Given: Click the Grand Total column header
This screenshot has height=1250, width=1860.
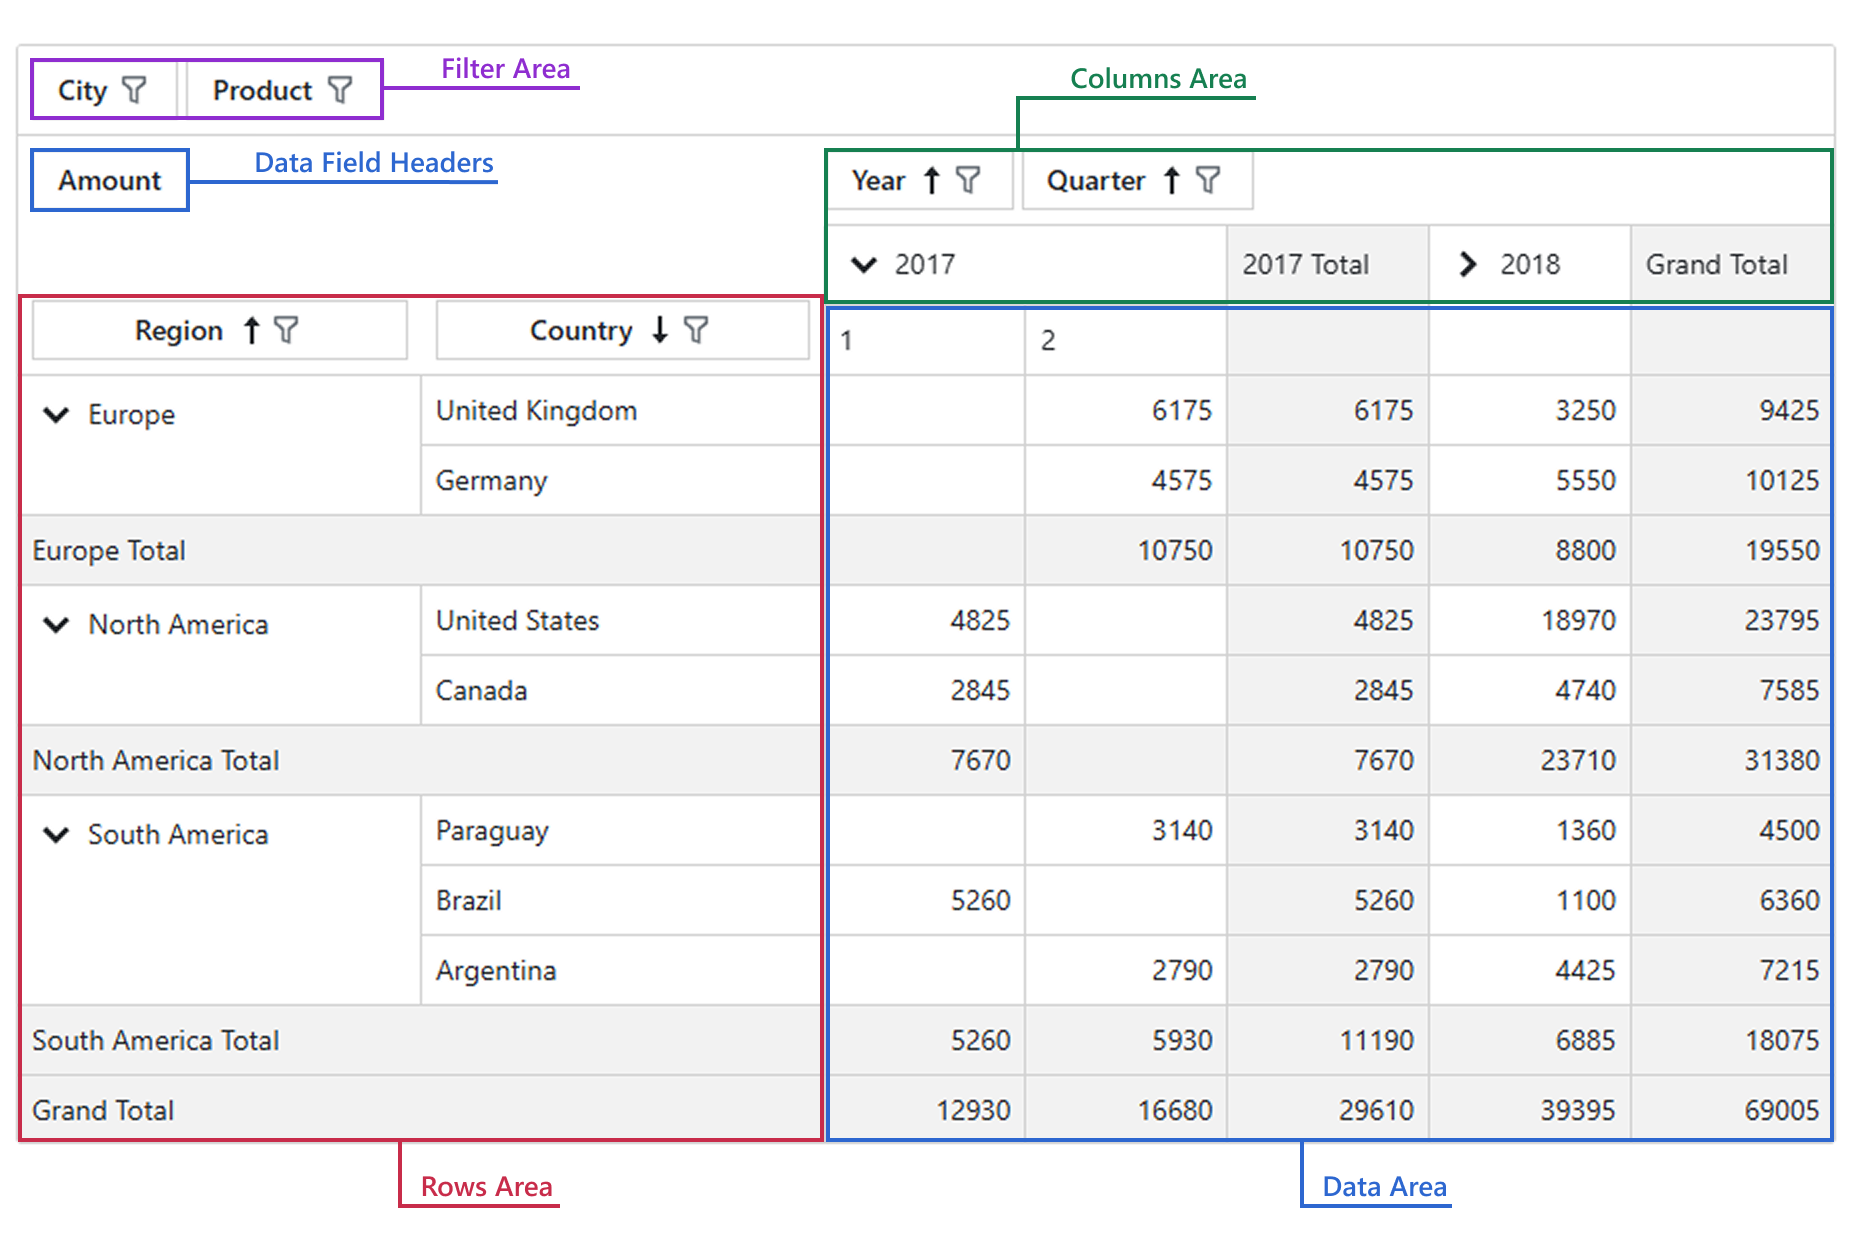Looking at the screenshot, I should coord(1716,265).
